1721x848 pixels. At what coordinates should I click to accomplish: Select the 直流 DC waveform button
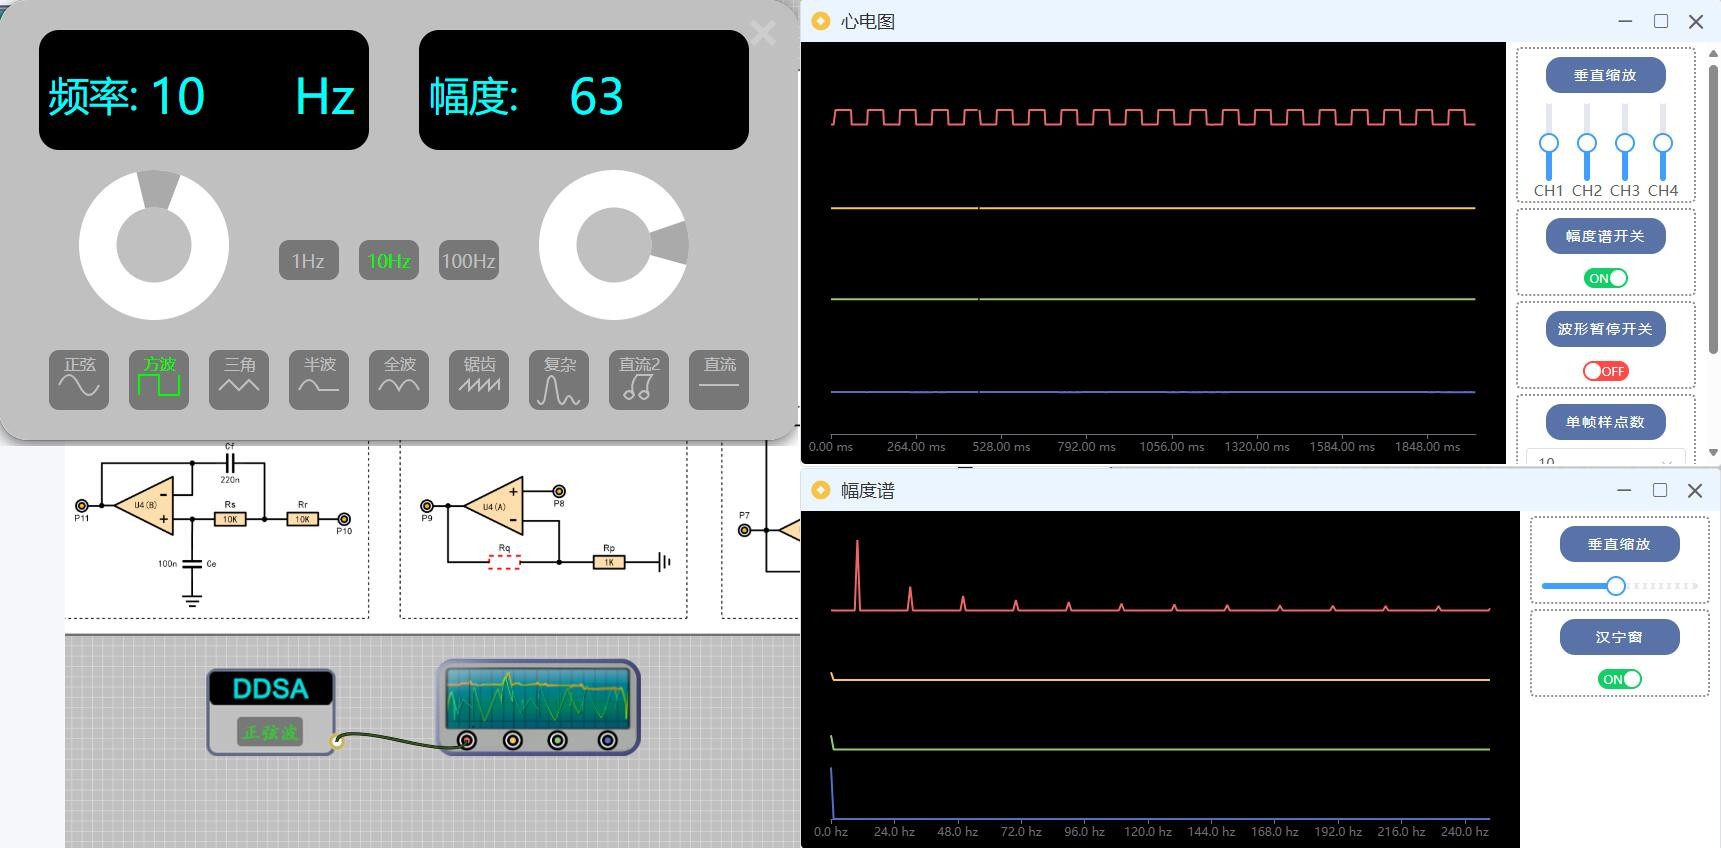pyautogui.click(x=719, y=380)
